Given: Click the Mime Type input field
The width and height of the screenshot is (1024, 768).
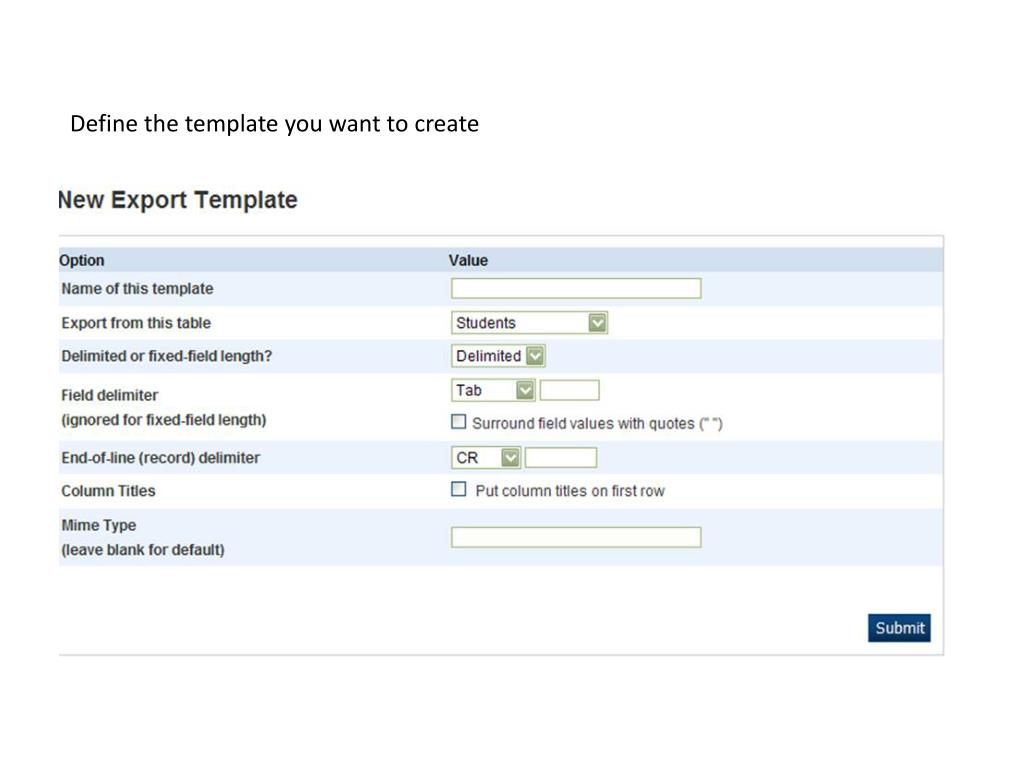Looking at the screenshot, I should pyautogui.click(x=575, y=537).
